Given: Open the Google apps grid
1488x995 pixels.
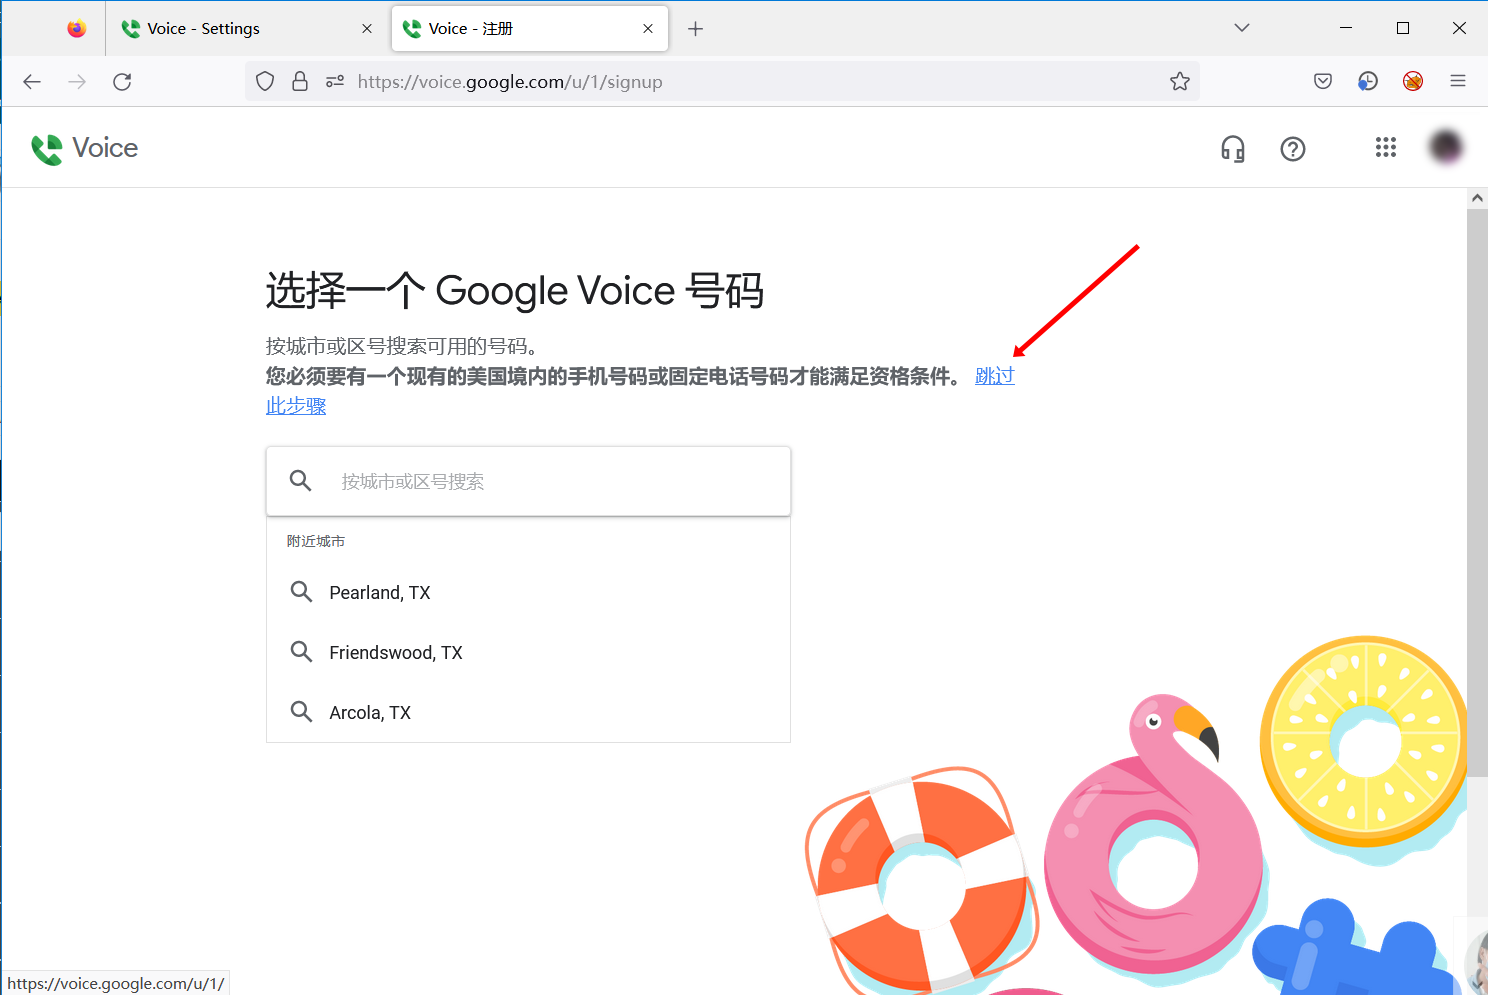Looking at the screenshot, I should [x=1386, y=148].
